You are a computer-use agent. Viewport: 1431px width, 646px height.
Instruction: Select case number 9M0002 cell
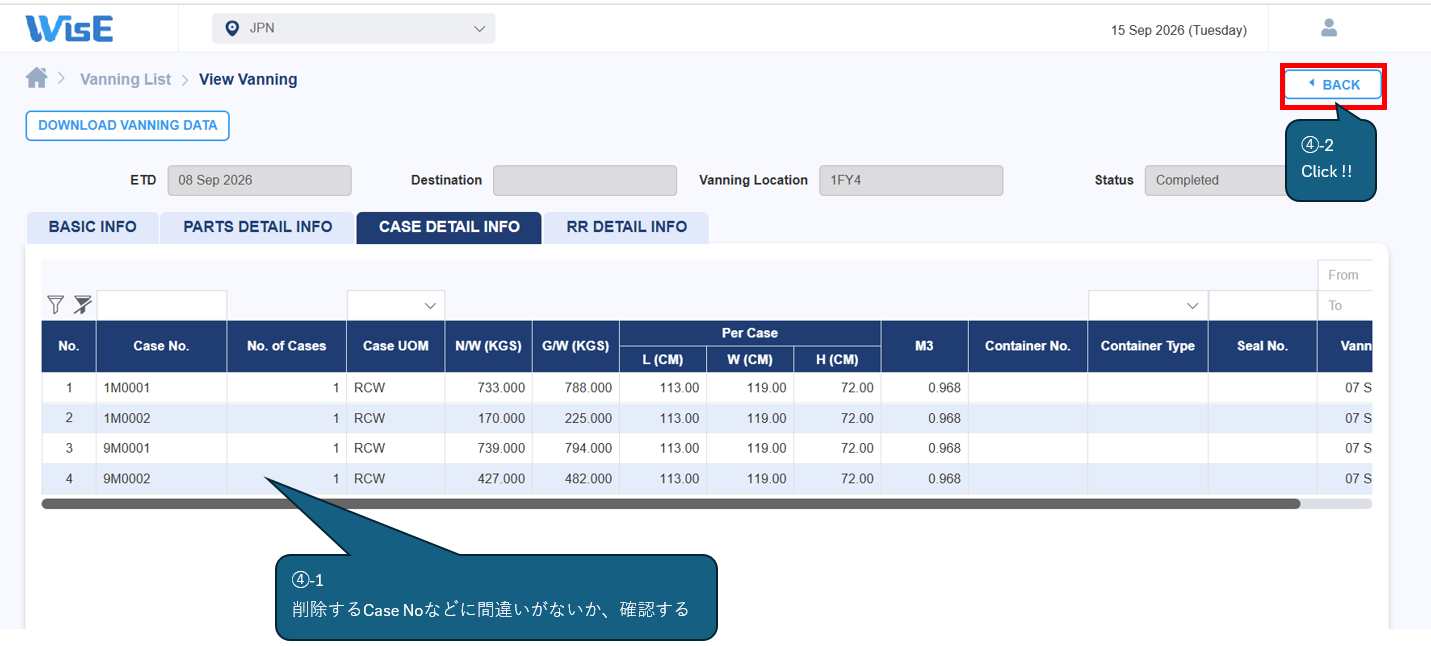[x=162, y=479]
